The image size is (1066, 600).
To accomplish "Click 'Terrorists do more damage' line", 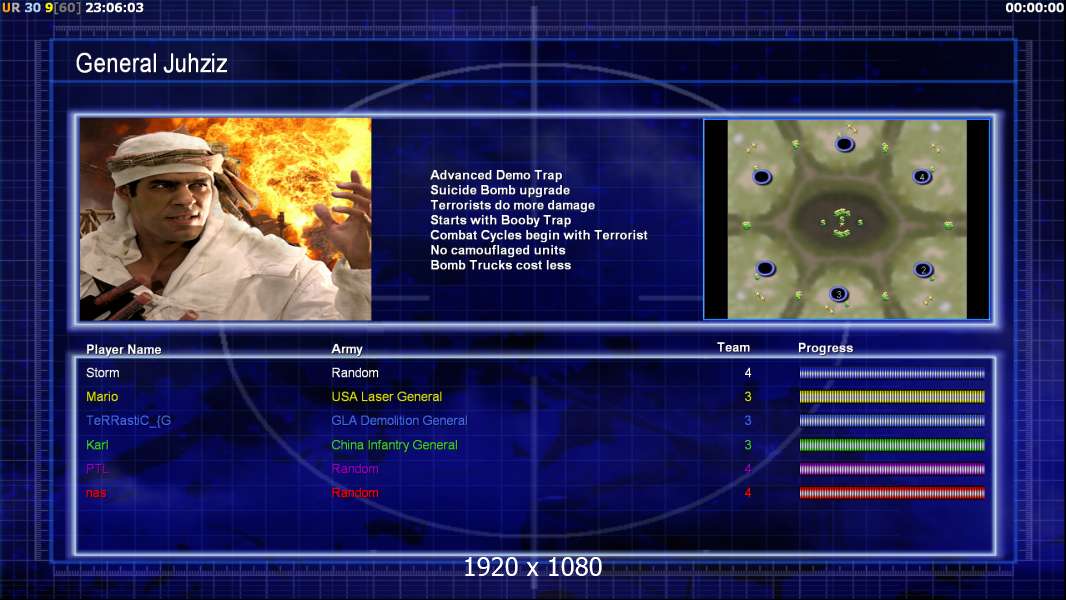I will coord(513,205).
